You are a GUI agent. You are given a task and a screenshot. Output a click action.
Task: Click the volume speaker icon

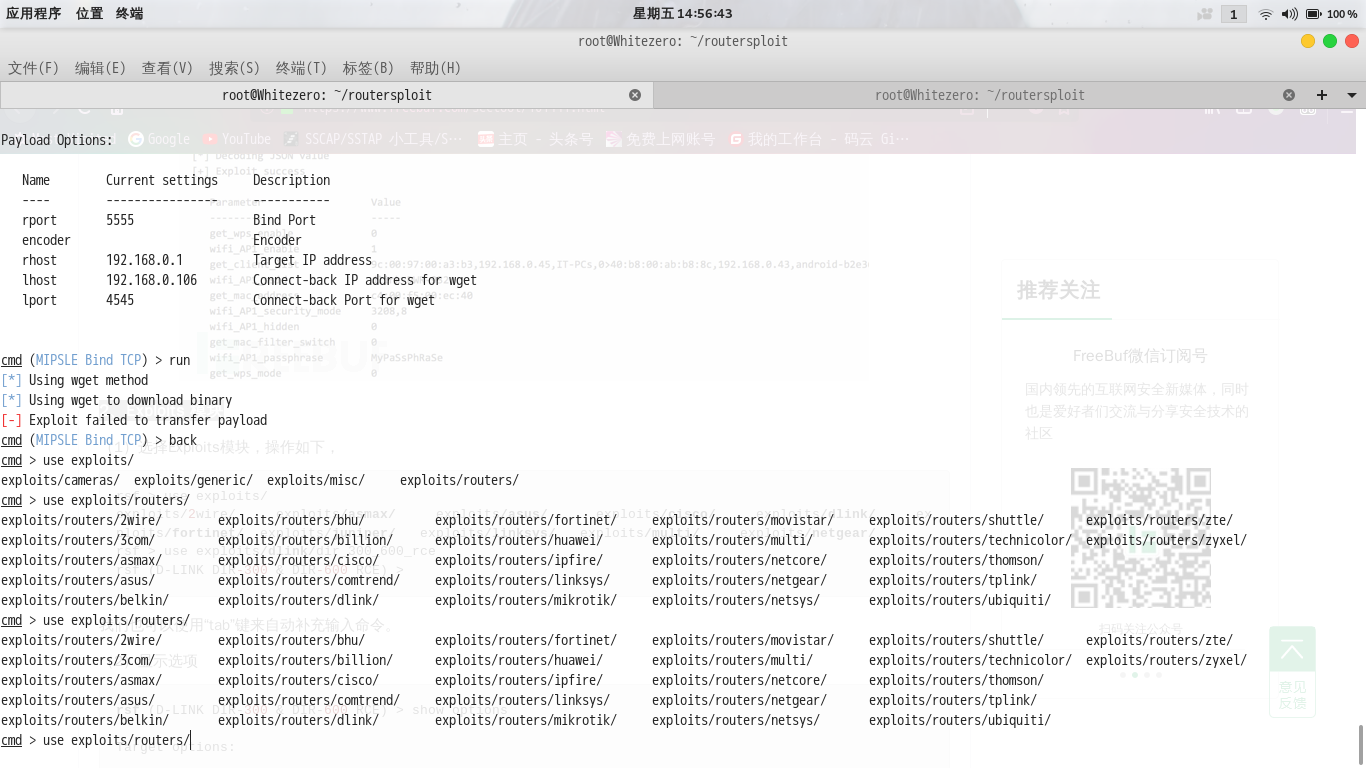(1289, 14)
